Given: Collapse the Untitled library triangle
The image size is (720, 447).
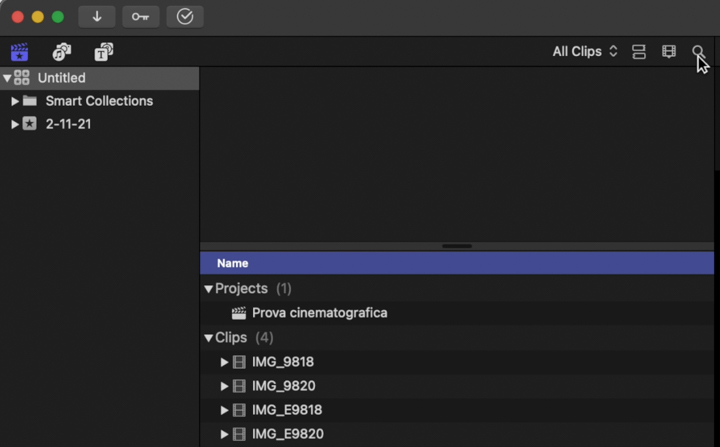Looking at the screenshot, I should point(7,78).
